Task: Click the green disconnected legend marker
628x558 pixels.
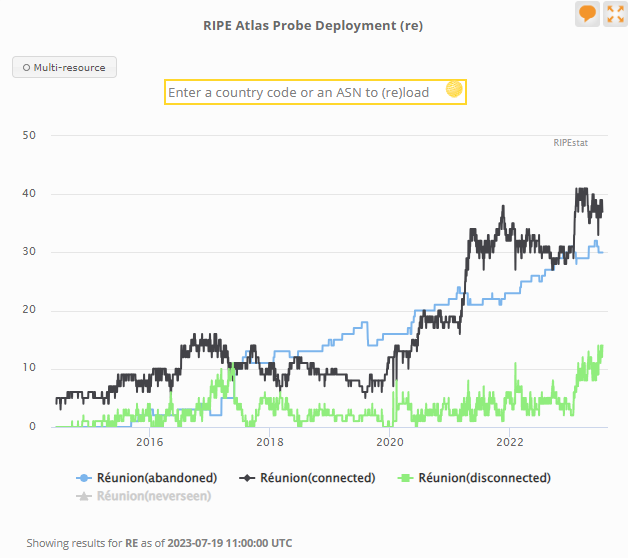Action: point(405,478)
